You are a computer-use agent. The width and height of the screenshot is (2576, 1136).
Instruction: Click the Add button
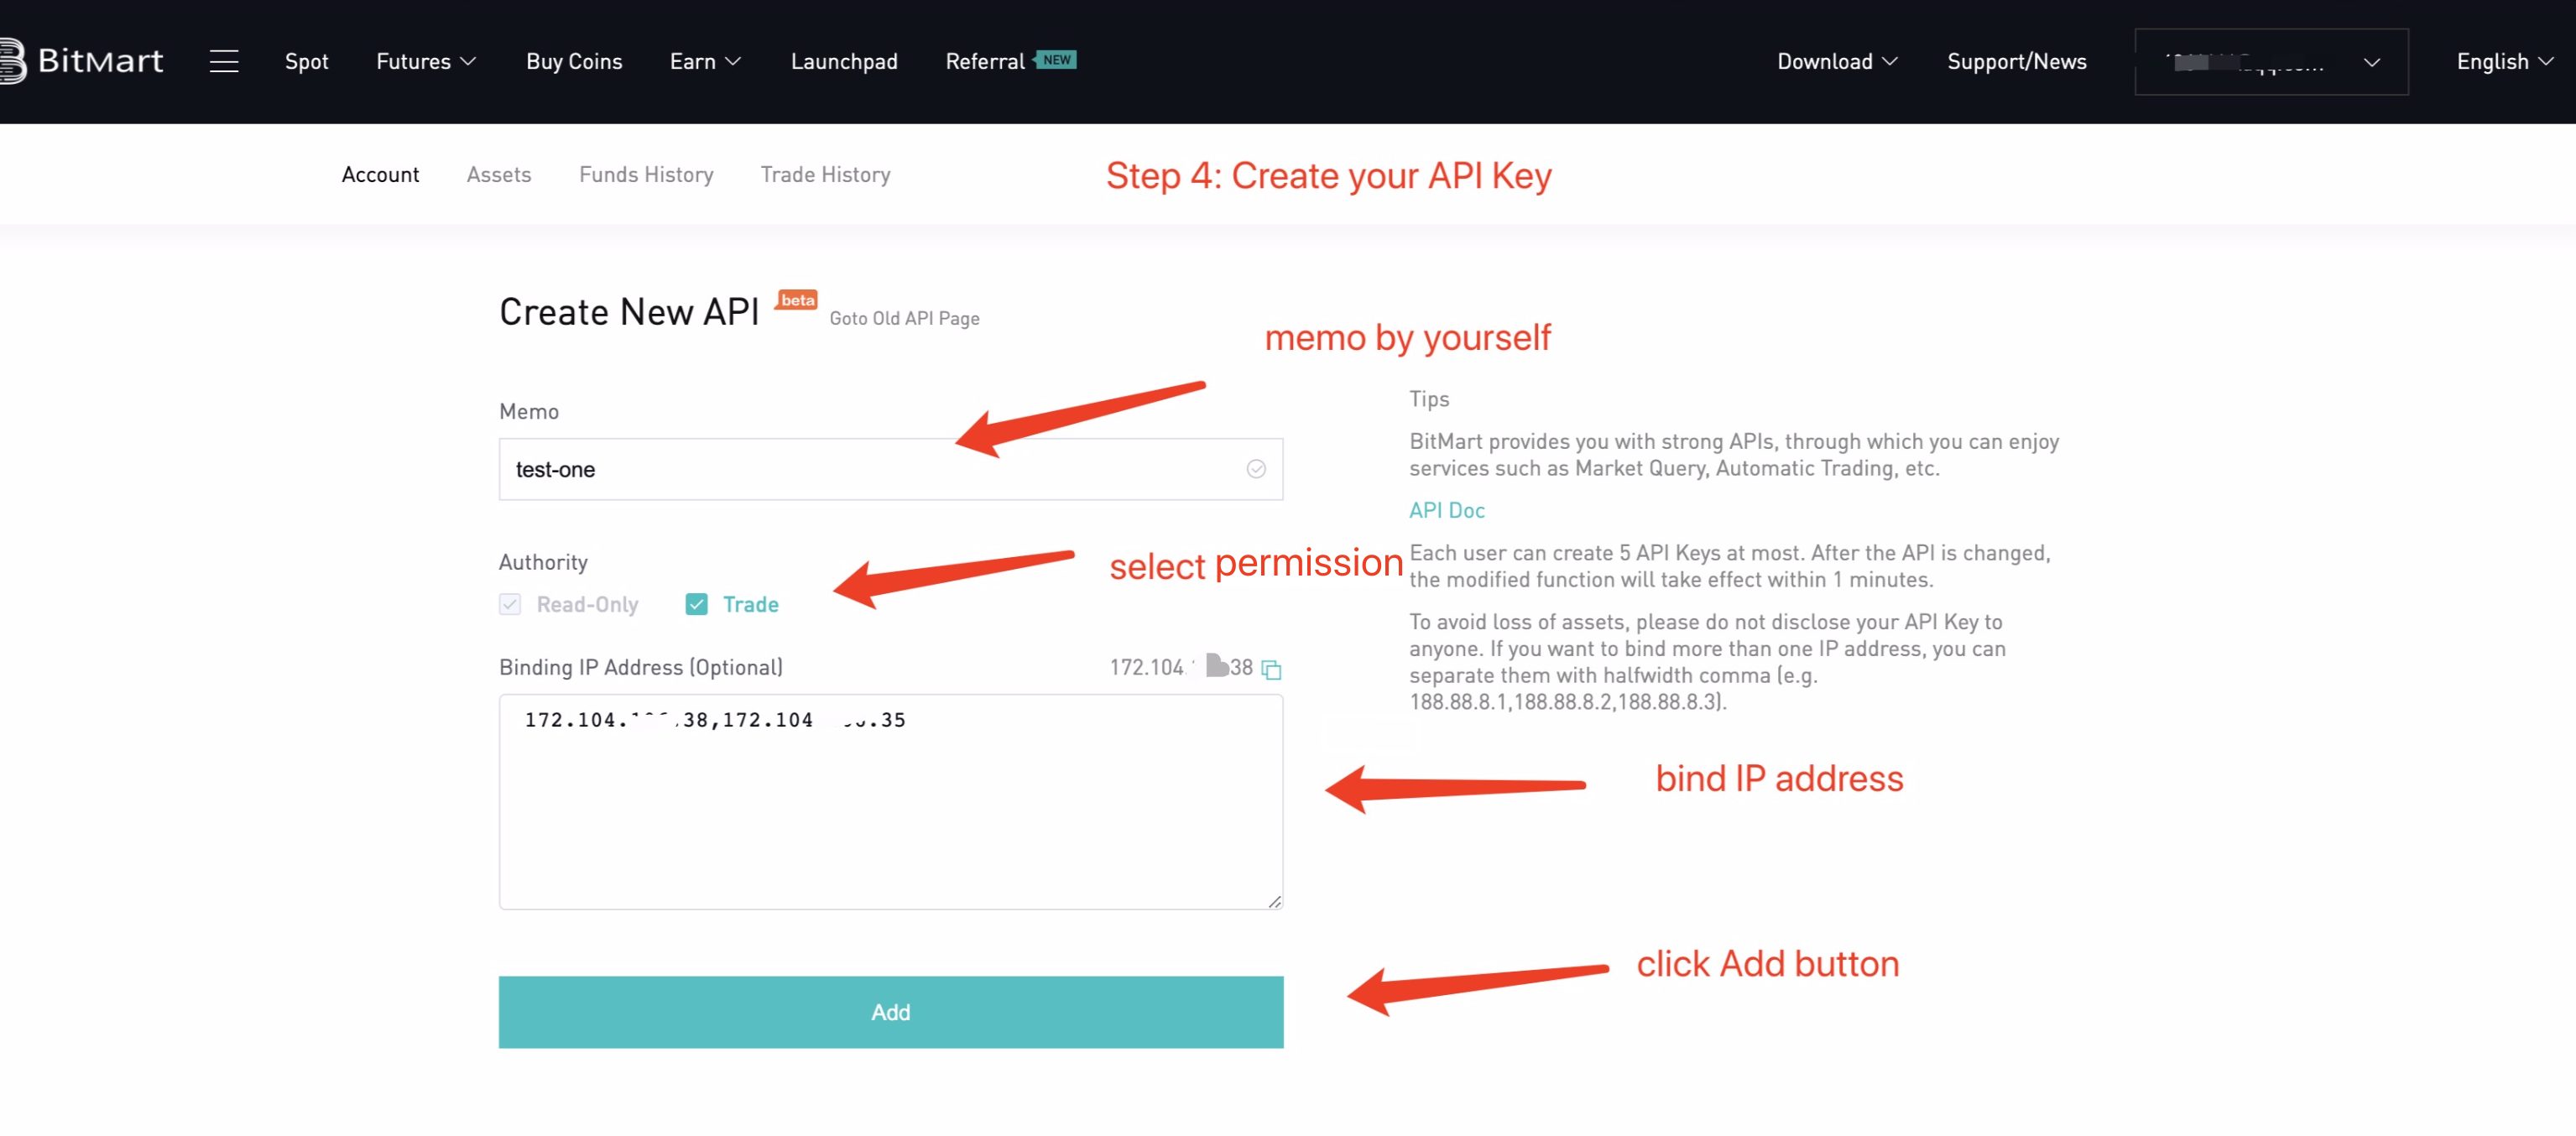click(x=891, y=1012)
